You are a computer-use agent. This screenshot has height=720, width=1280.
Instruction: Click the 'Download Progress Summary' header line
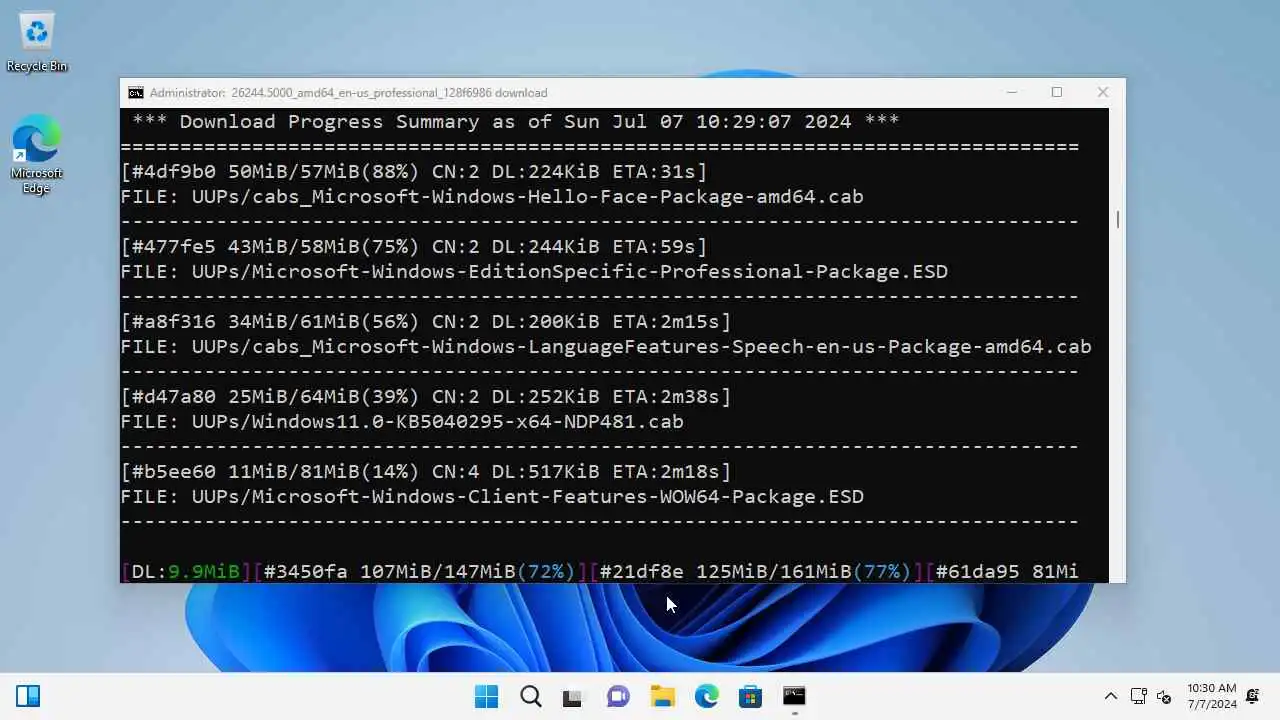pyautogui.click(x=516, y=122)
